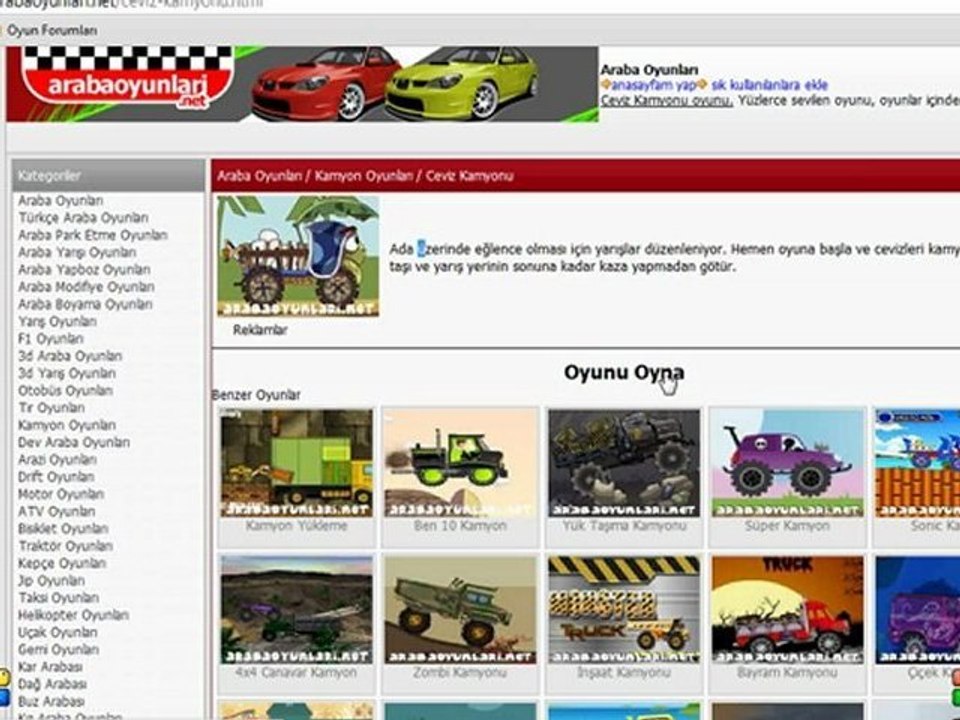Select the 'ATV Oyunları' category
The image size is (960, 720).
[x=56, y=511]
